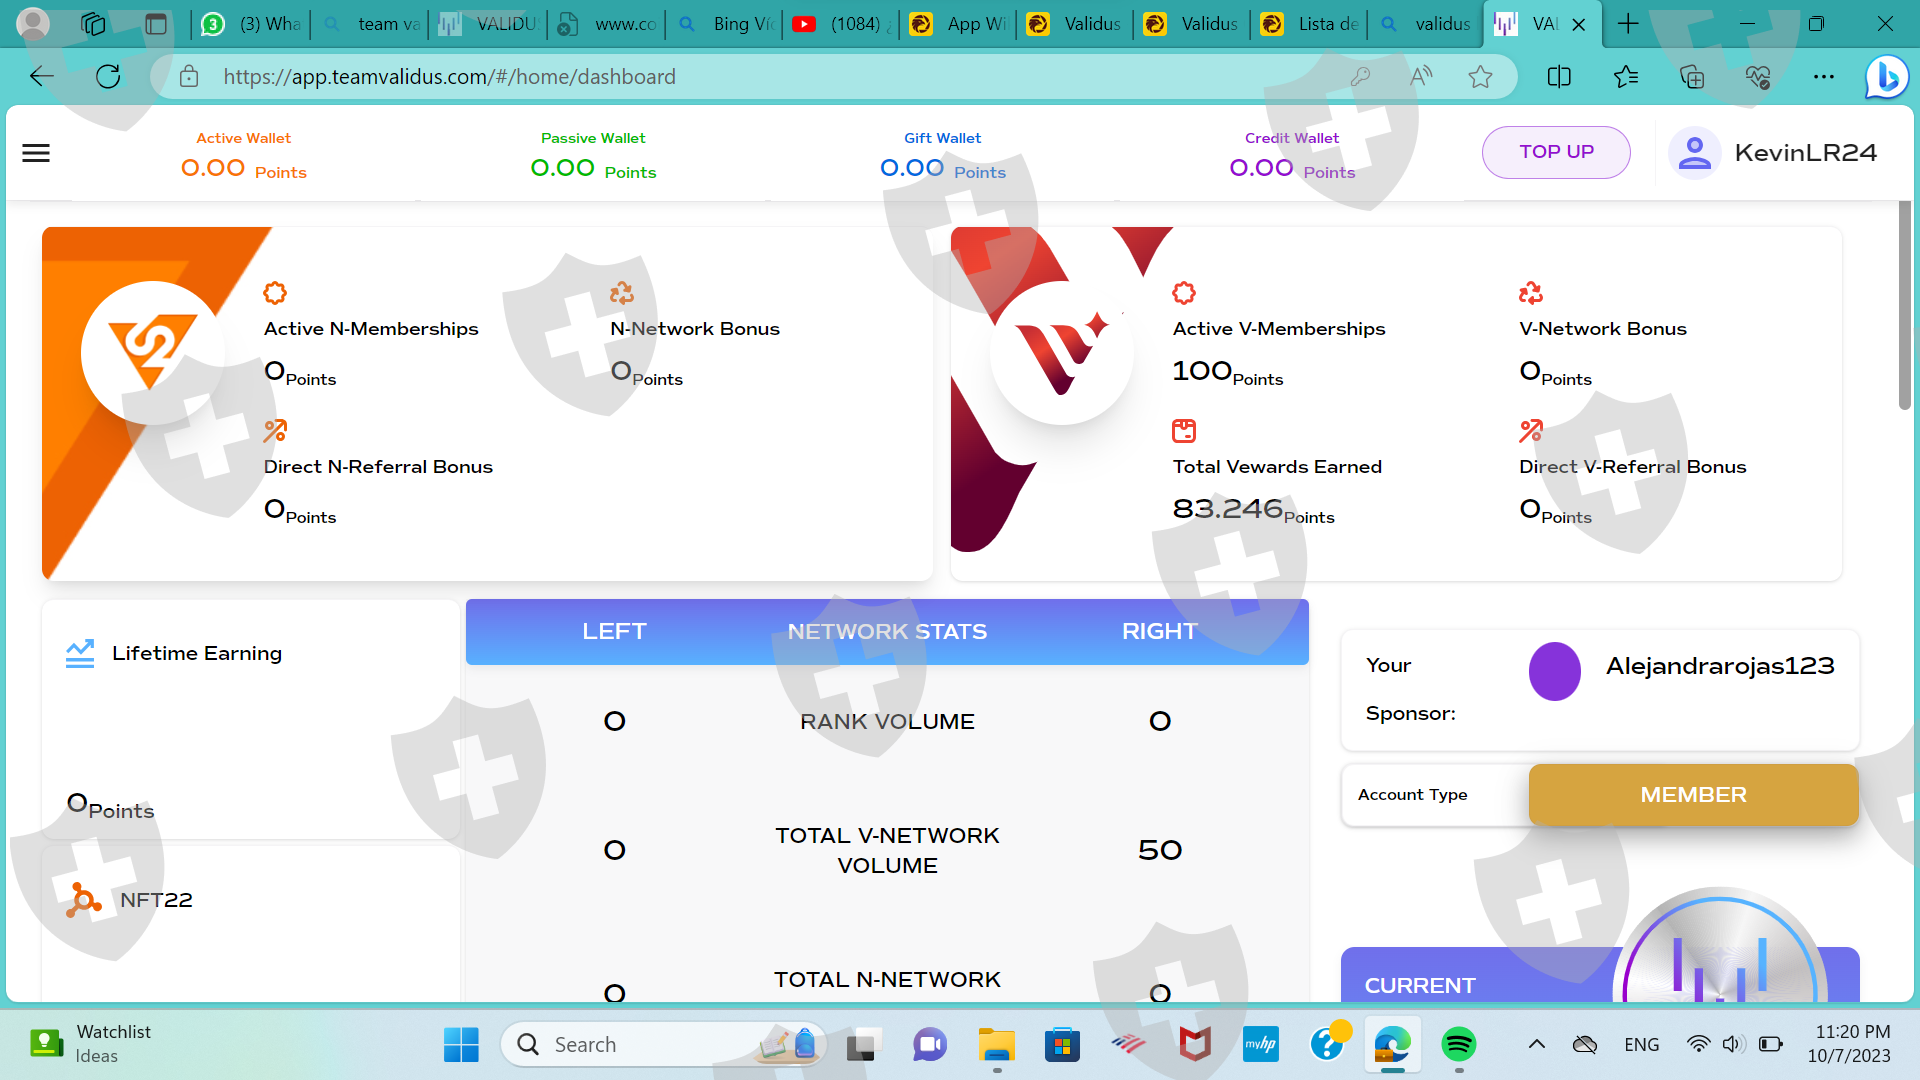Click the MEMBER account type button
Screen dimensions: 1920x1080
[x=1693, y=795]
